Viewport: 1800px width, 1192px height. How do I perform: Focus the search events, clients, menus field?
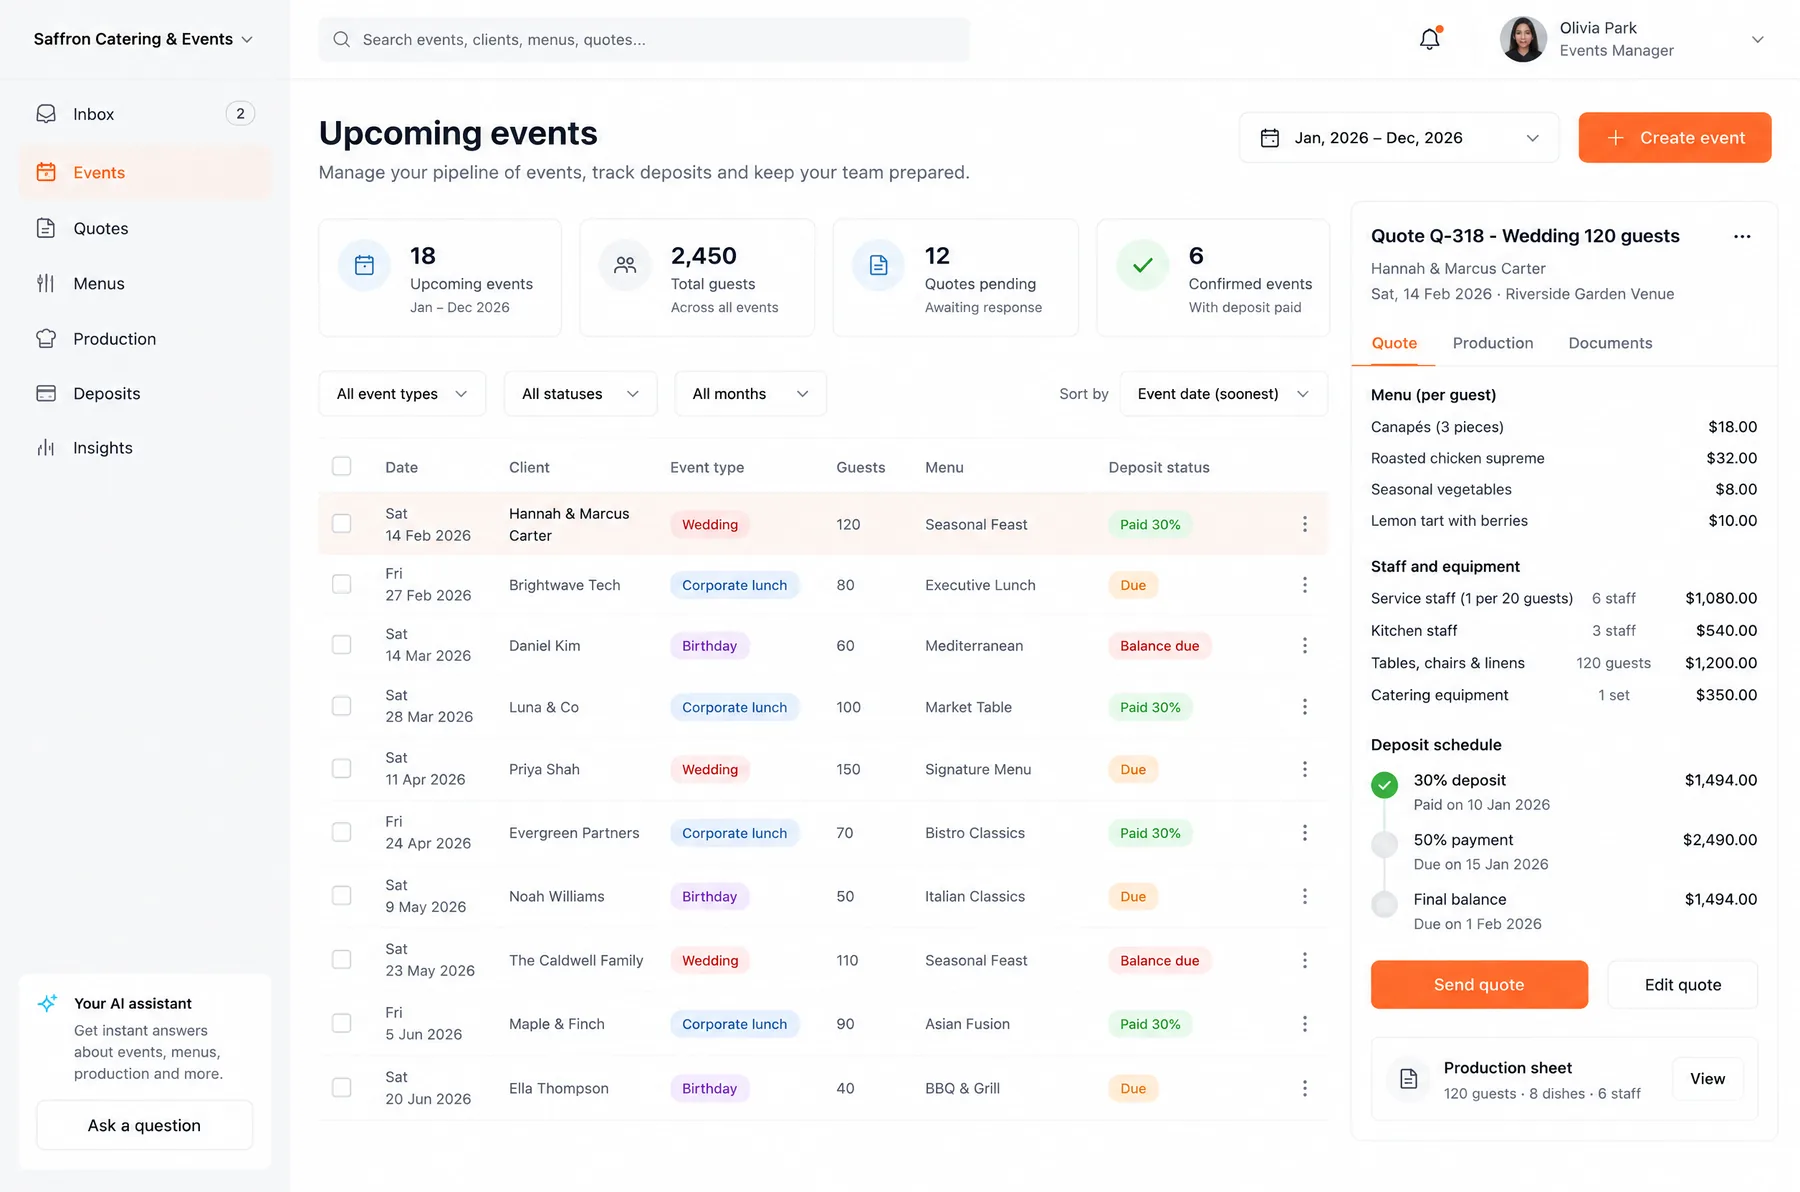point(644,40)
